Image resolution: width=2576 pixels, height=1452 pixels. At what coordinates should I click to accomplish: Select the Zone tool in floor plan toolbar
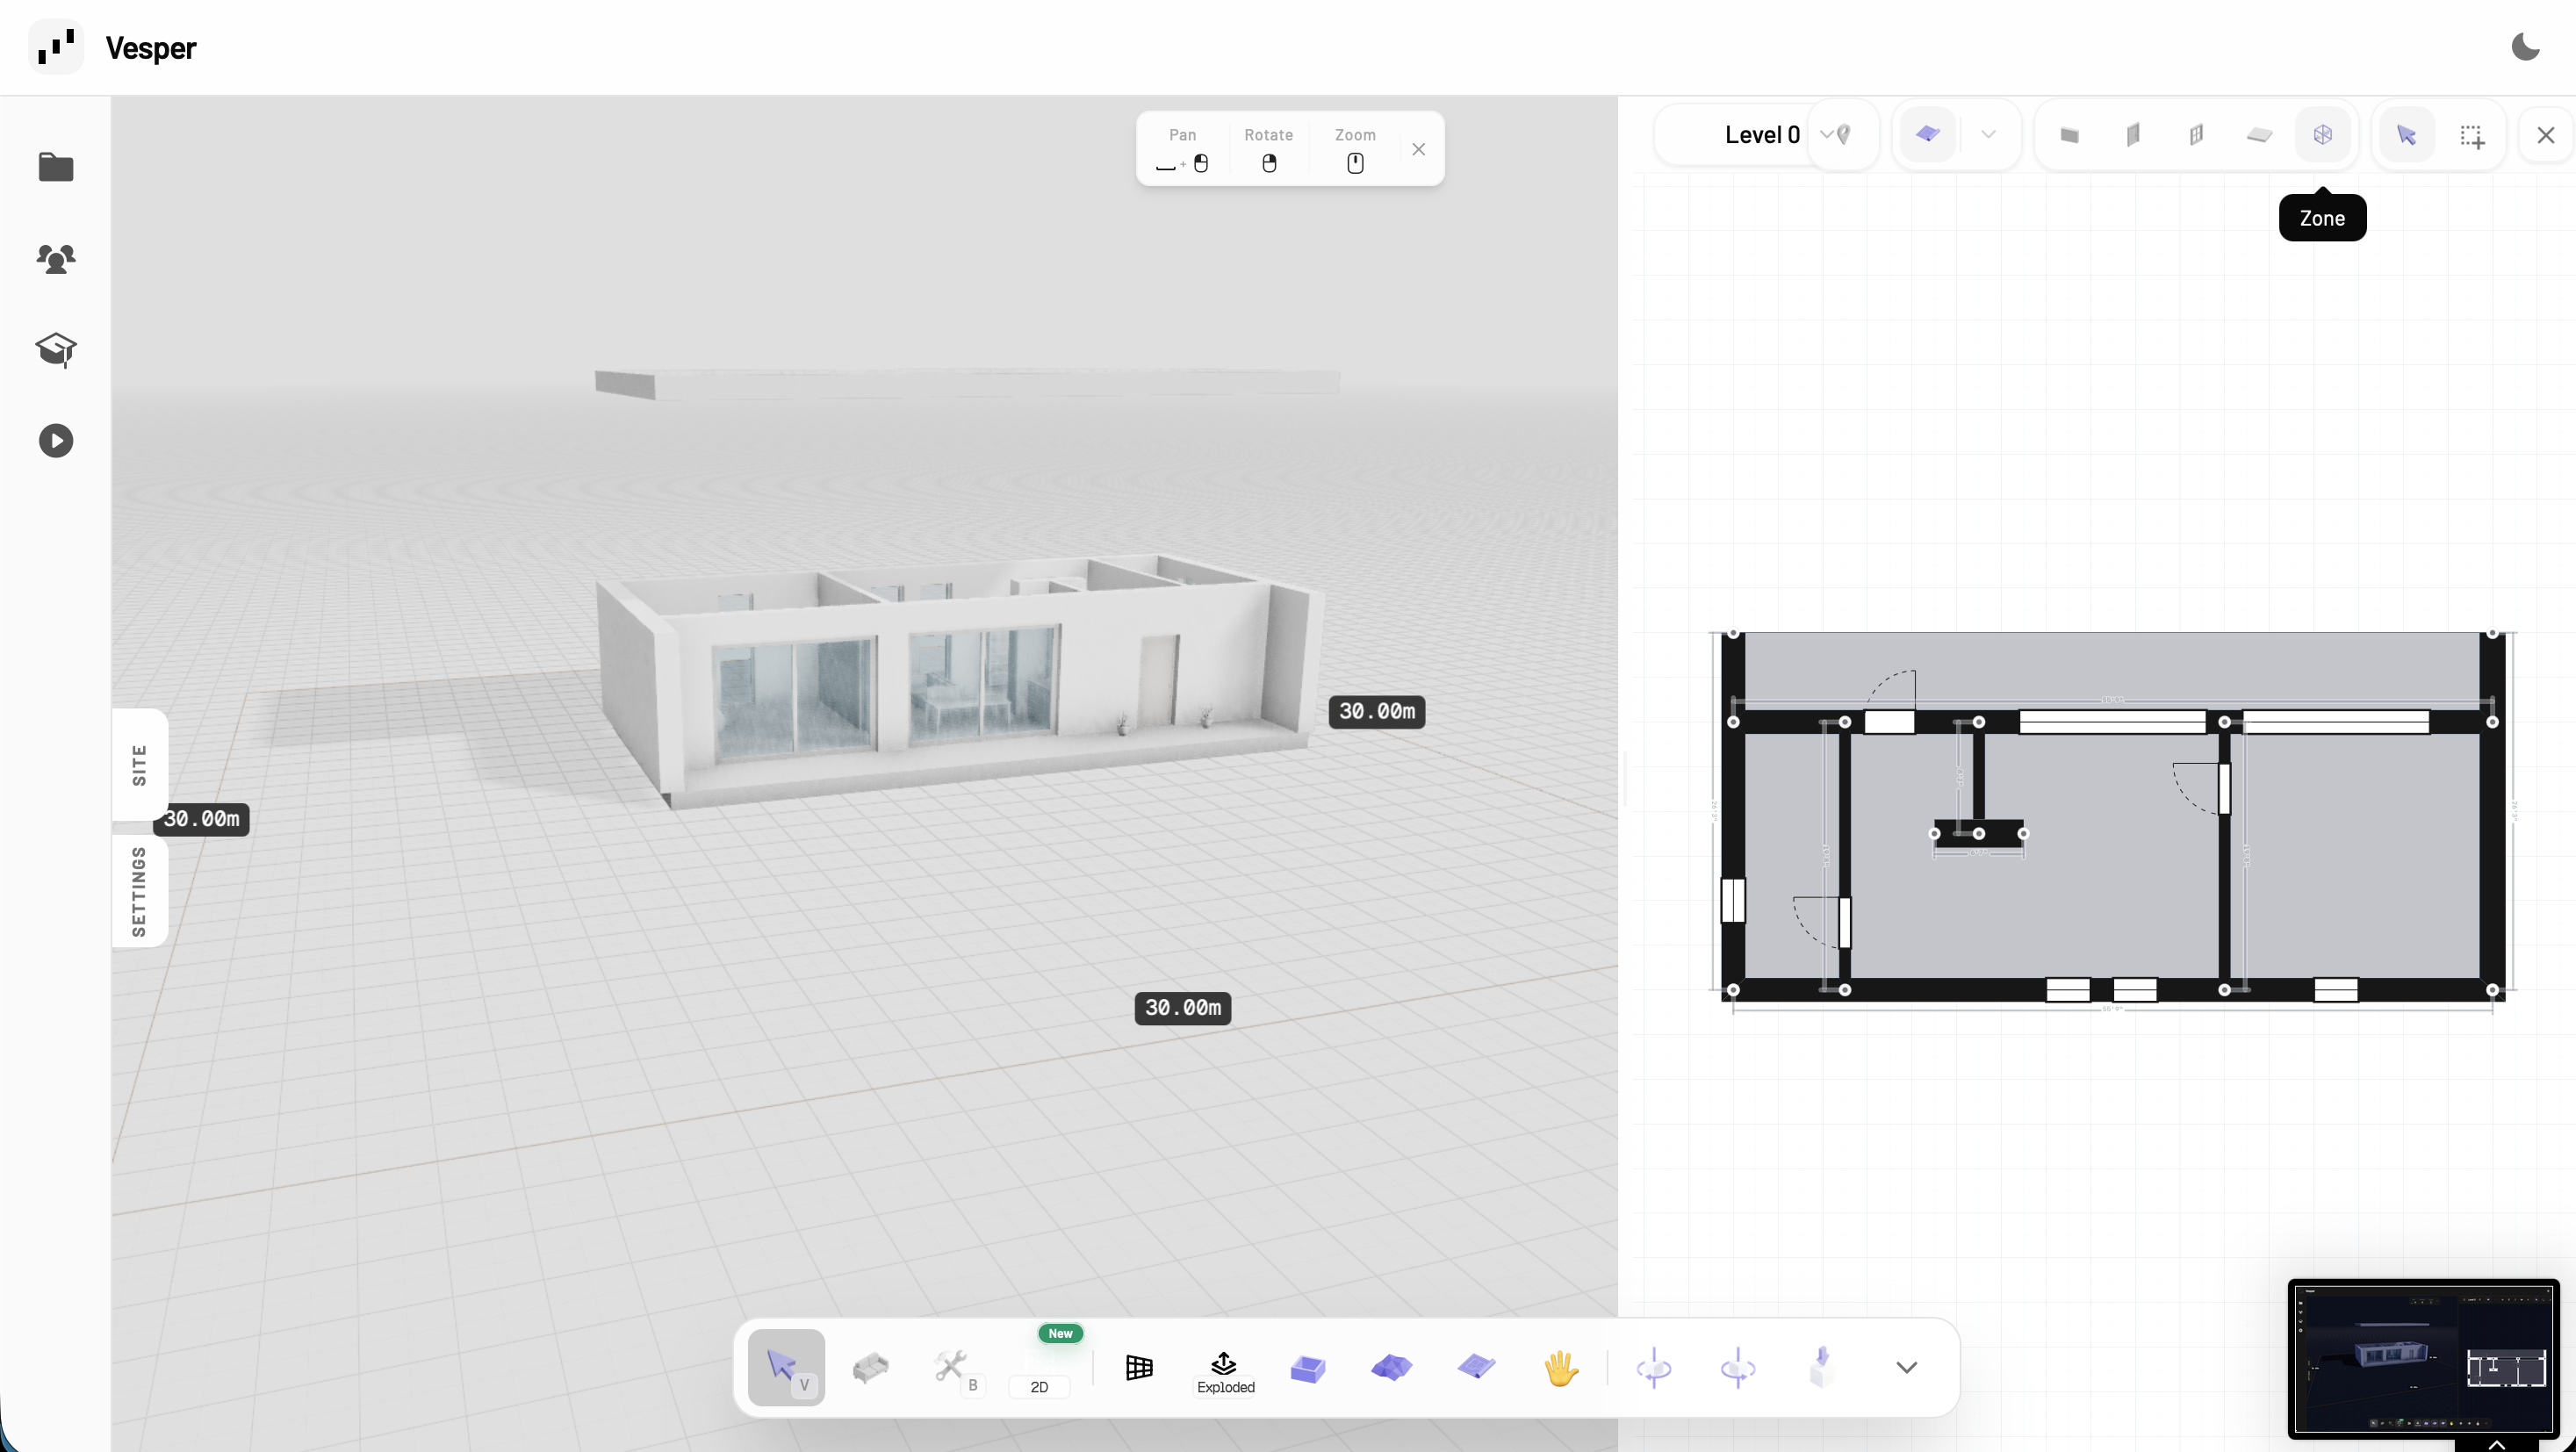click(x=2322, y=135)
